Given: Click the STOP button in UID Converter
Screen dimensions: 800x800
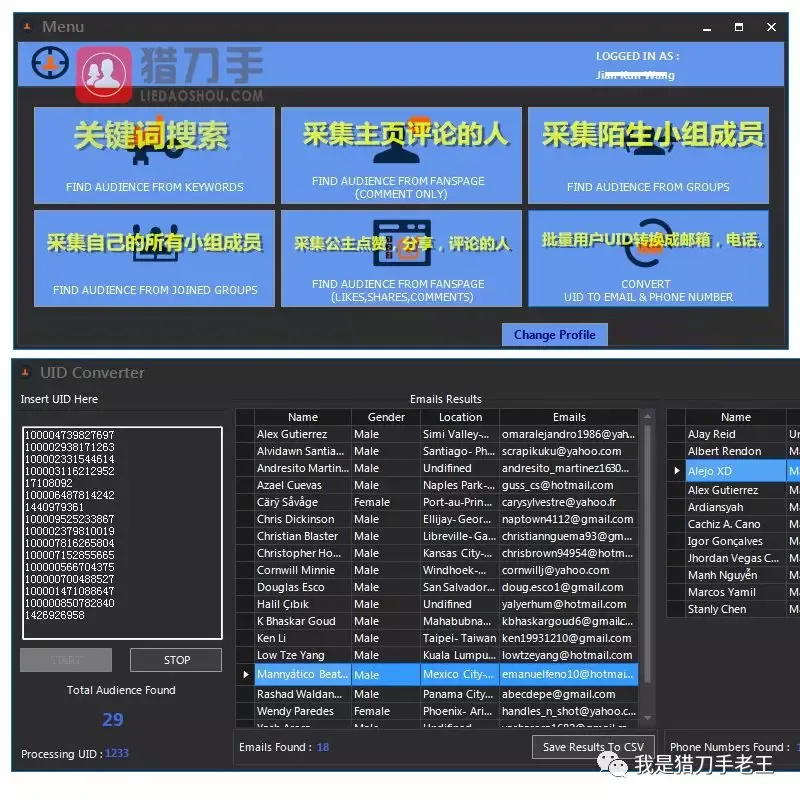Looking at the screenshot, I should 176,660.
